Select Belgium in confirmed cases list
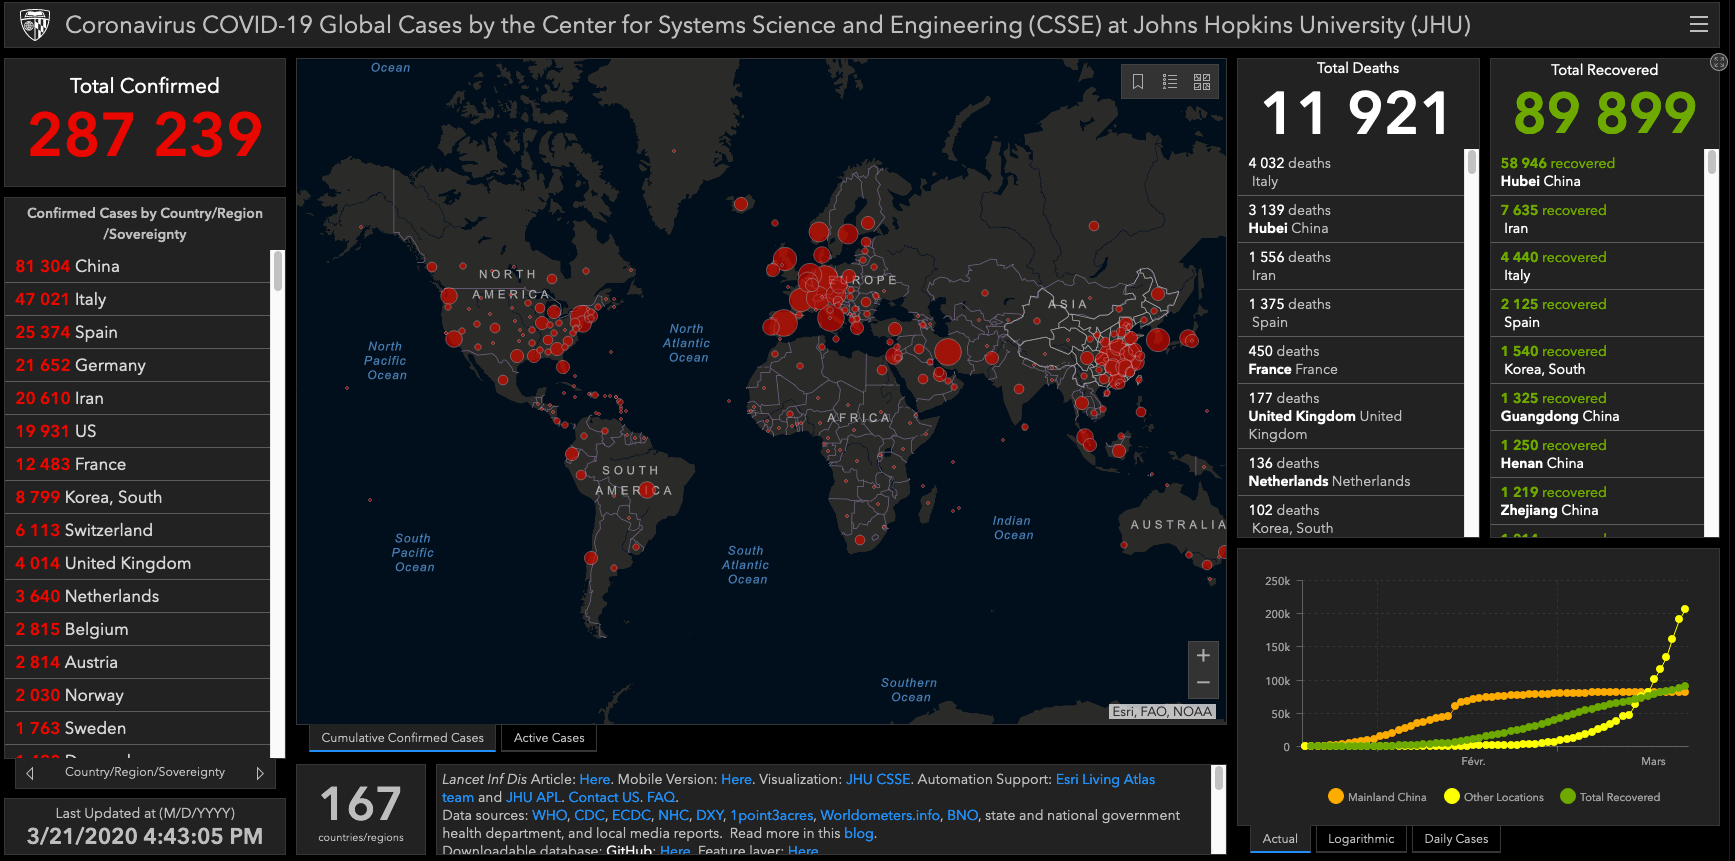Image resolution: width=1735 pixels, height=861 pixels. pyautogui.click(x=138, y=629)
